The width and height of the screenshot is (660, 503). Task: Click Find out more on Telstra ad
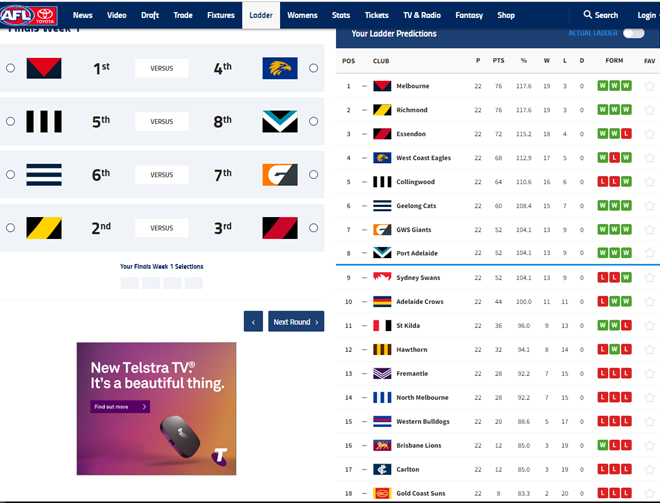pyautogui.click(x=119, y=407)
